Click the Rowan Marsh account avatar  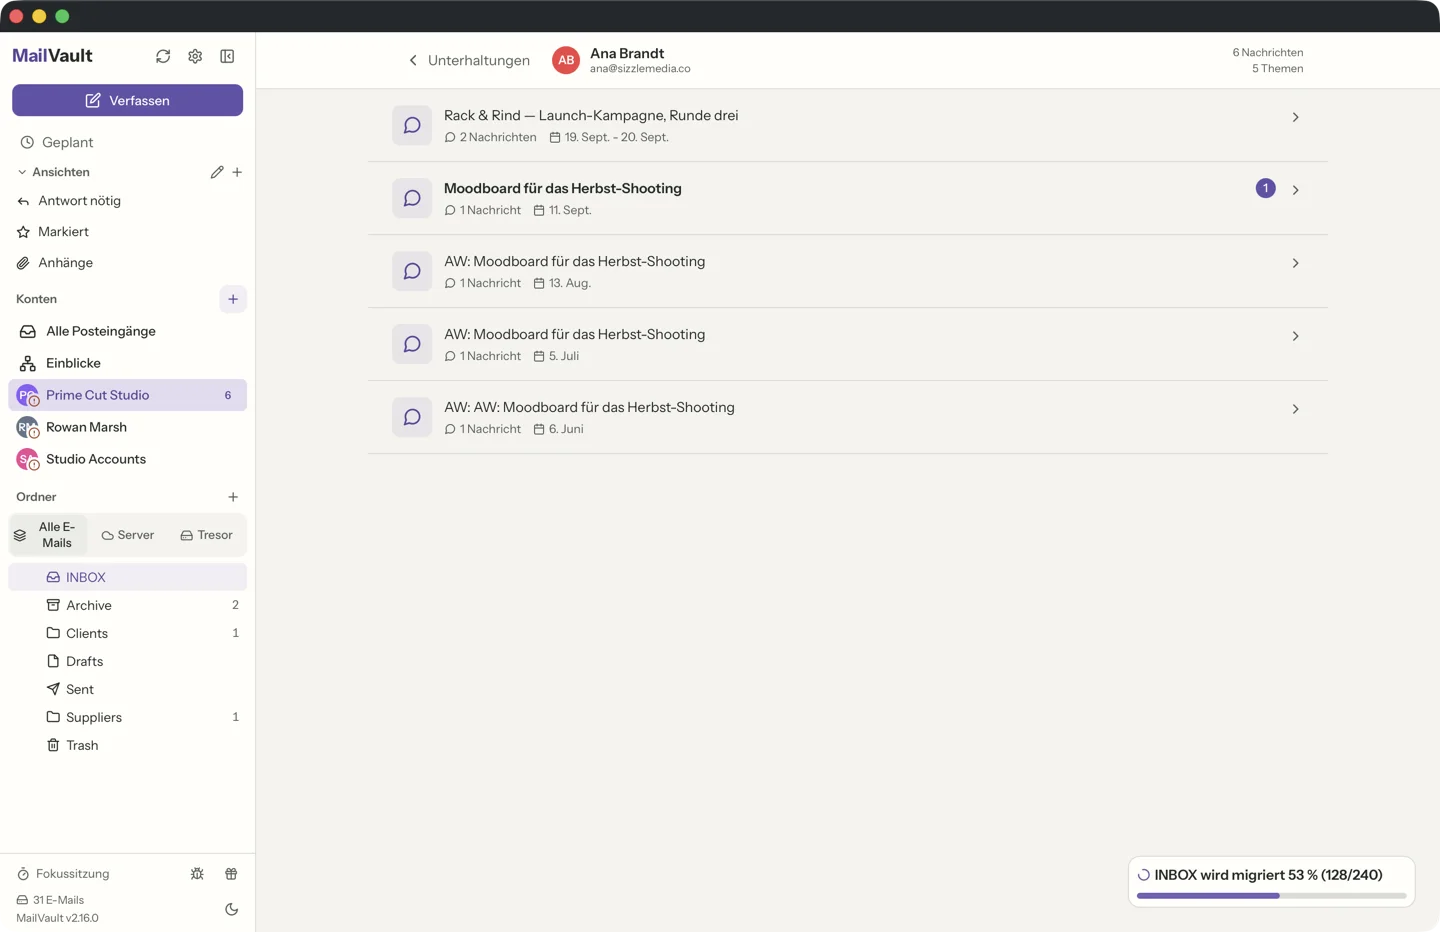click(27, 427)
